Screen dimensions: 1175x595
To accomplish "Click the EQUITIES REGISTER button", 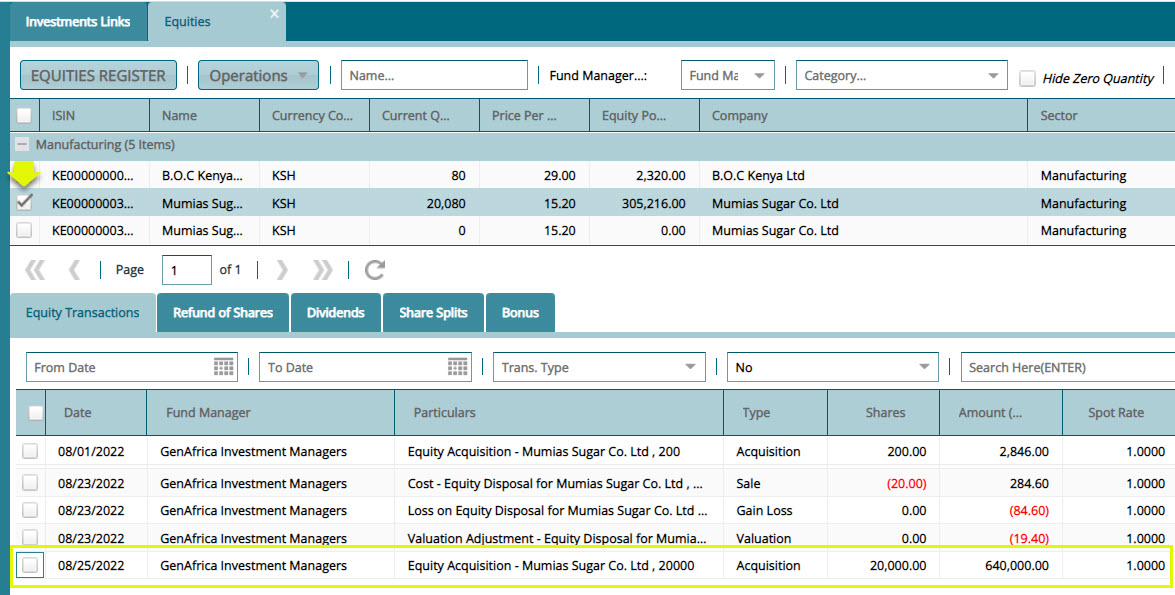I will tap(98, 76).
